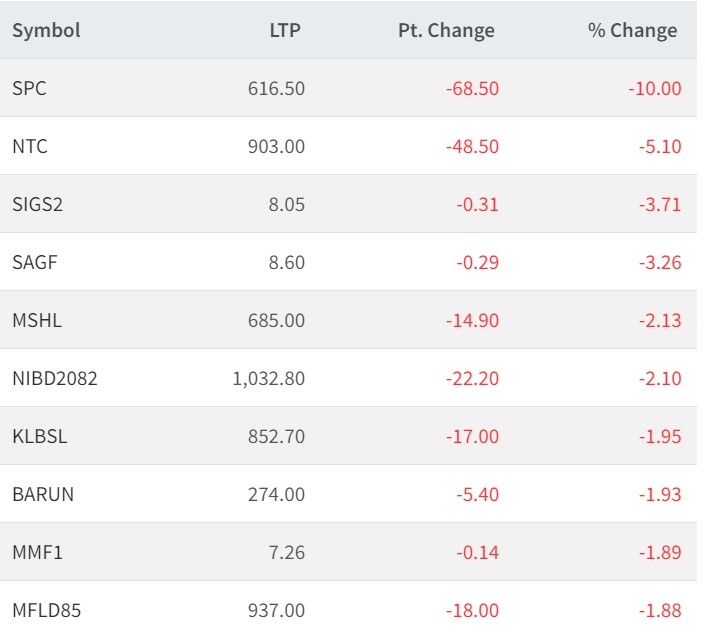Screen dimensions: 705x638
Task: Click SPC's percent change -10.00
Action: pyautogui.click(x=655, y=88)
